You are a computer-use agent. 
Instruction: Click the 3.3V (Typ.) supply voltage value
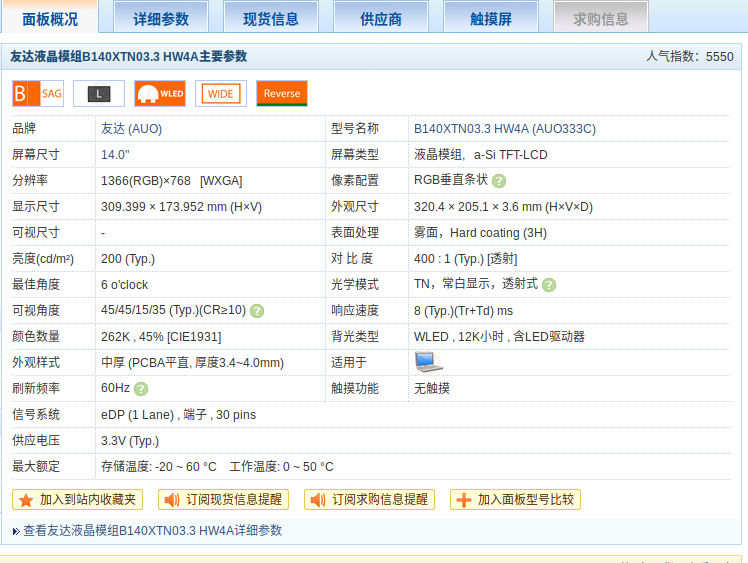coord(130,441)
